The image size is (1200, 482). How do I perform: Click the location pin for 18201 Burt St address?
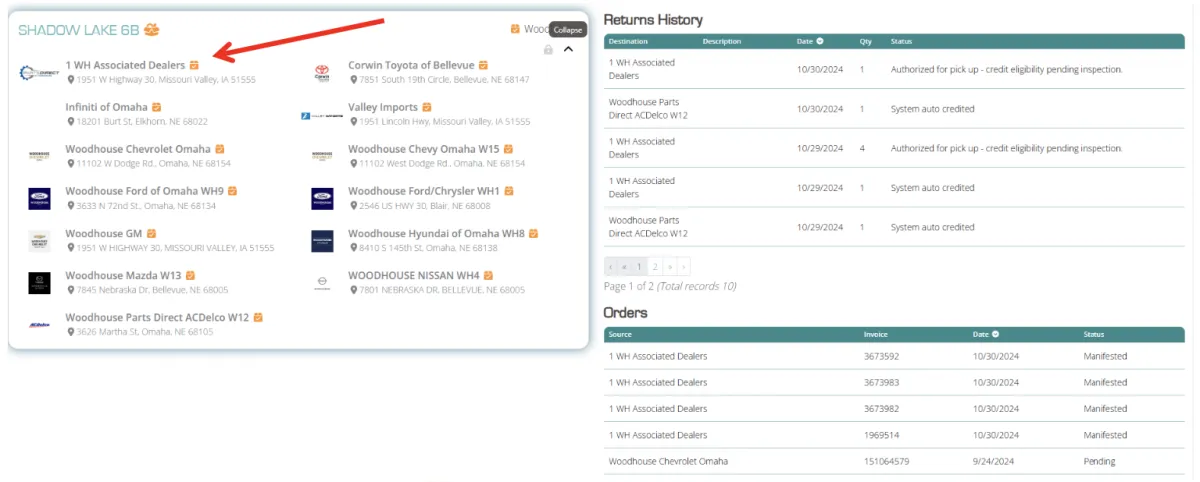click(71, 121)
